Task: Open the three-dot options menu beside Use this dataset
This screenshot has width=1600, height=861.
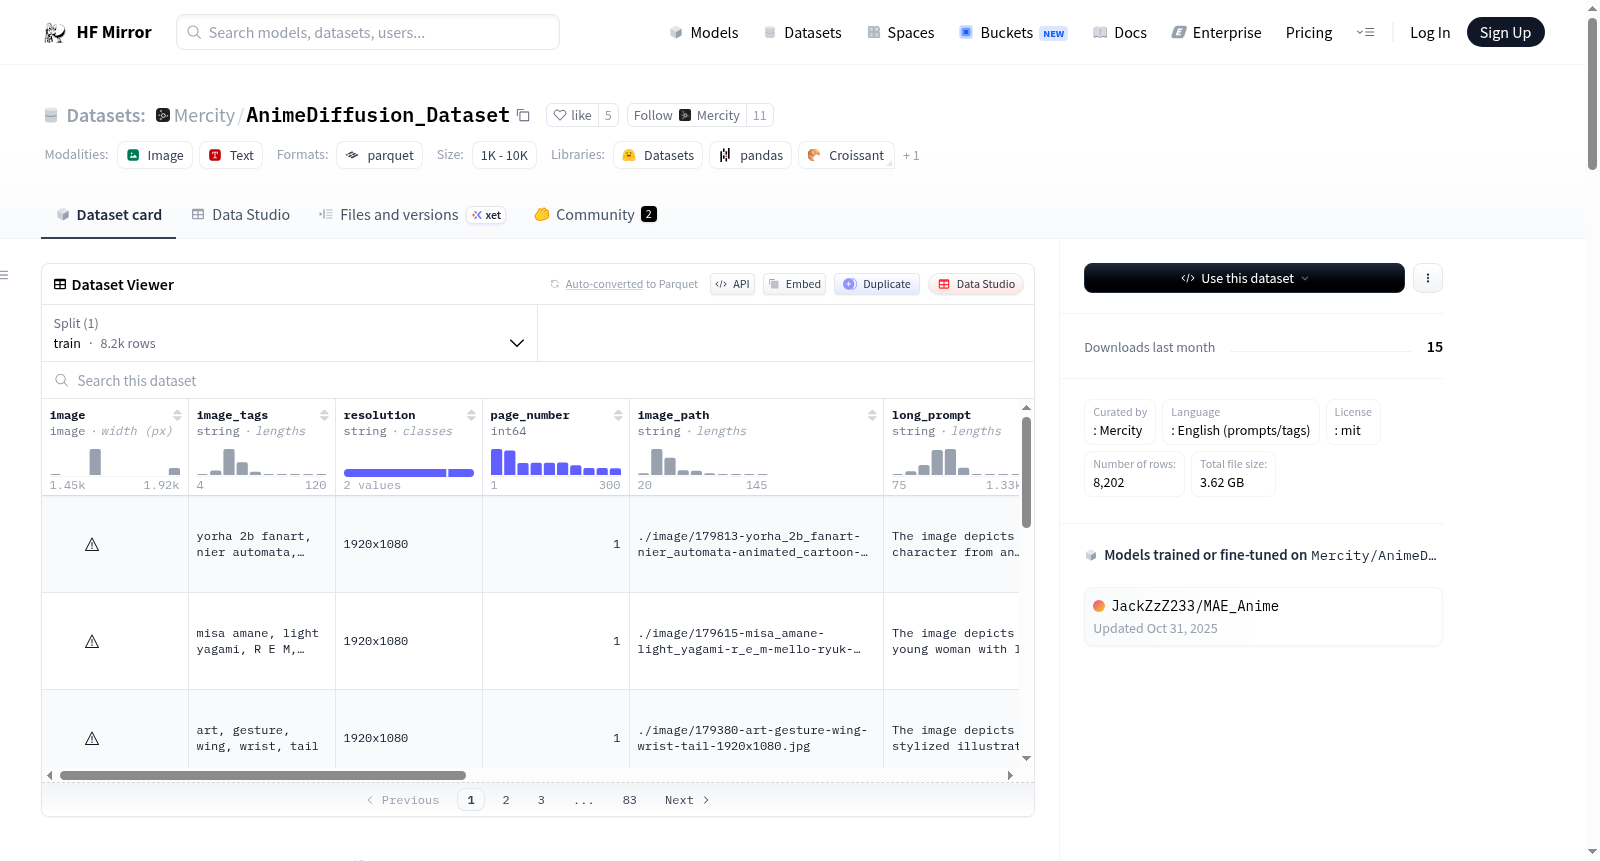Action: click(1428, 278)
